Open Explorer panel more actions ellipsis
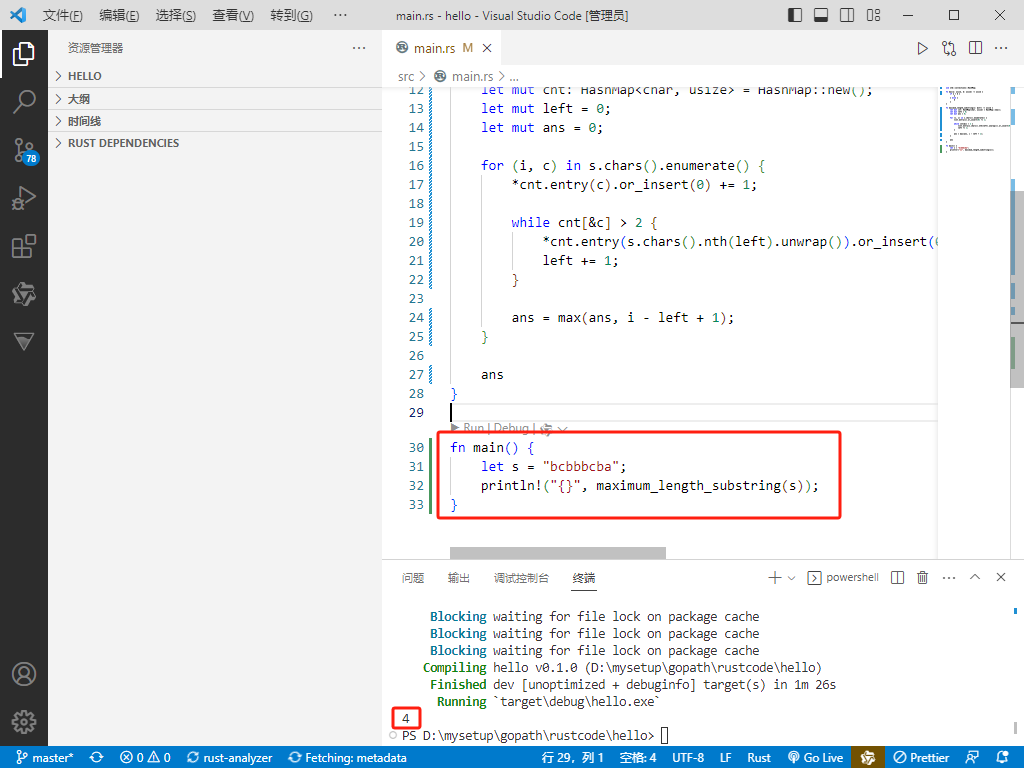The width and height of the screenshot is (1024, 768). coord(359,48)
